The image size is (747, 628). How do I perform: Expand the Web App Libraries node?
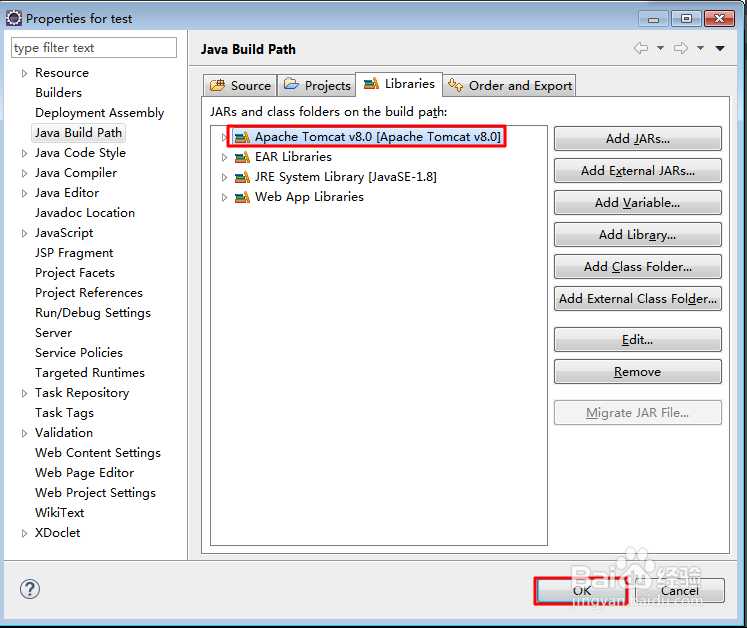click(x=224, y=197)
